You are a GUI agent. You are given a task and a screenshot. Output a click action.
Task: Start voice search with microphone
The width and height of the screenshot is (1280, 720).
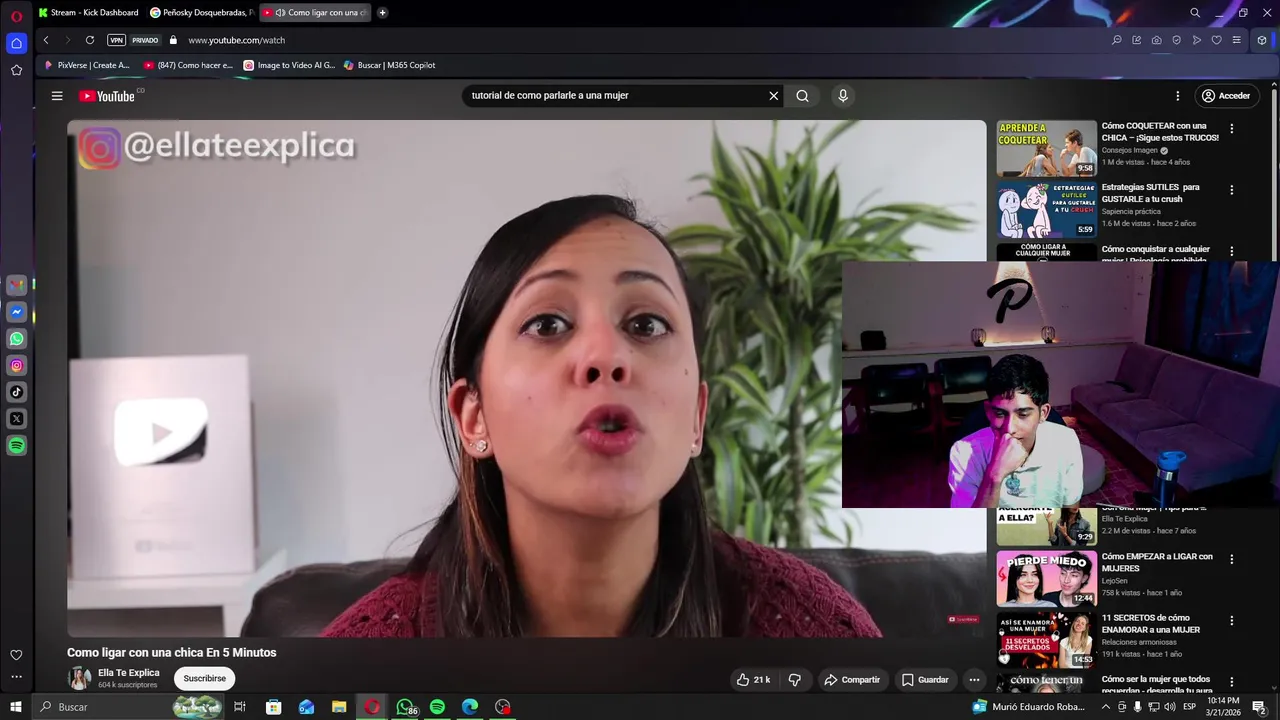tap(843, 96)
